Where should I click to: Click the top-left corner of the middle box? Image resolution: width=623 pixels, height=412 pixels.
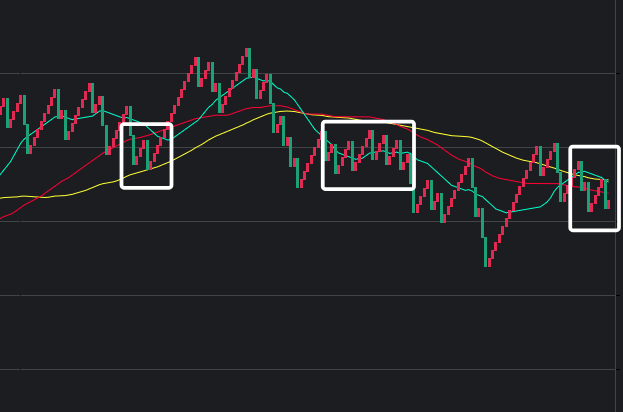323,122
